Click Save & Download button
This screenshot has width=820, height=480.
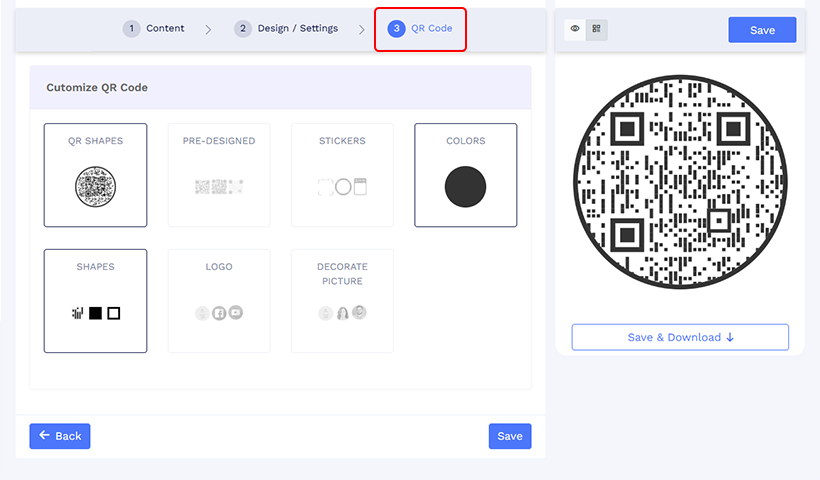(x=680, y=337)
